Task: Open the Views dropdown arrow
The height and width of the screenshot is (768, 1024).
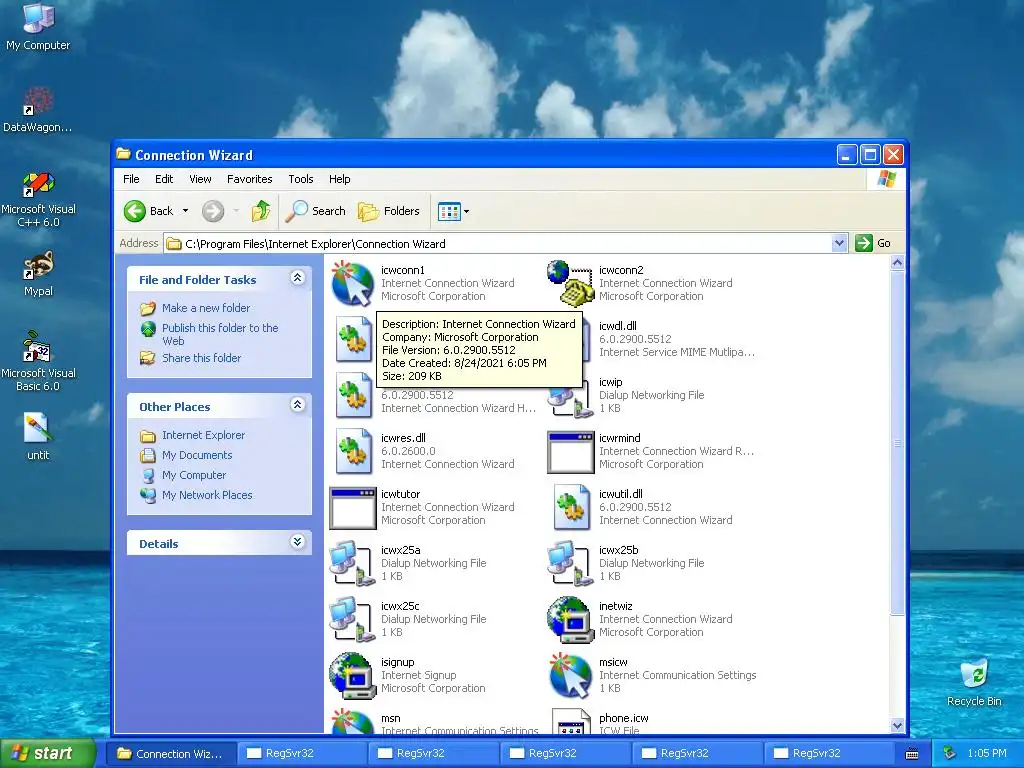Action: (x=466, y=211)
